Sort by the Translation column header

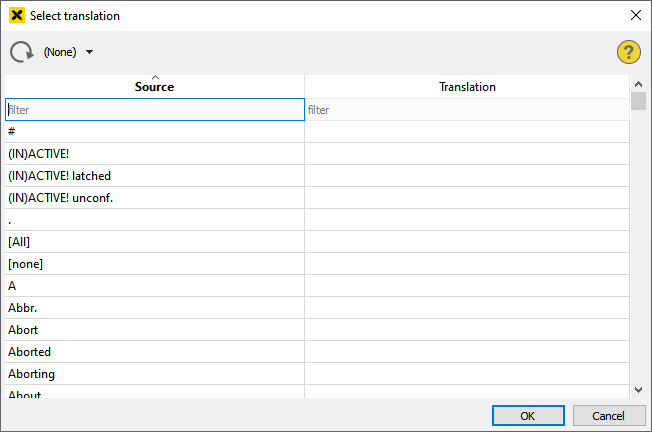tap(467, 86)
